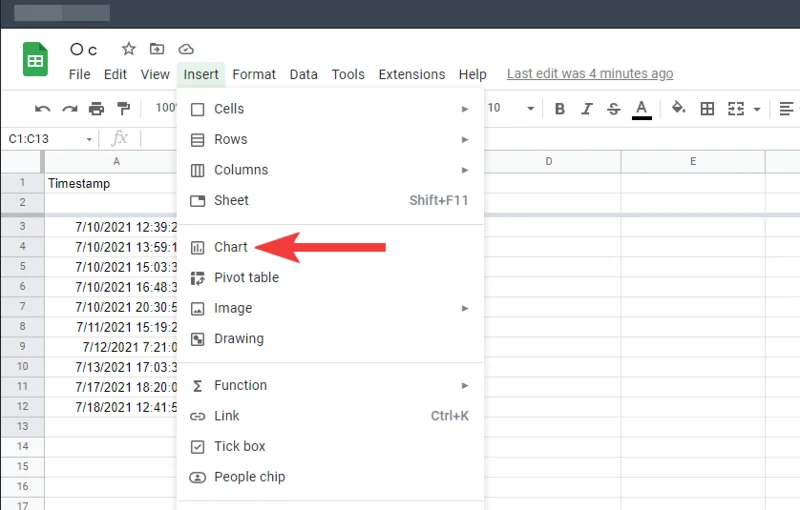The height and width of the screenshot is (510, 800).
Task: Open the fill color bucket
Action: click(678, 109)
